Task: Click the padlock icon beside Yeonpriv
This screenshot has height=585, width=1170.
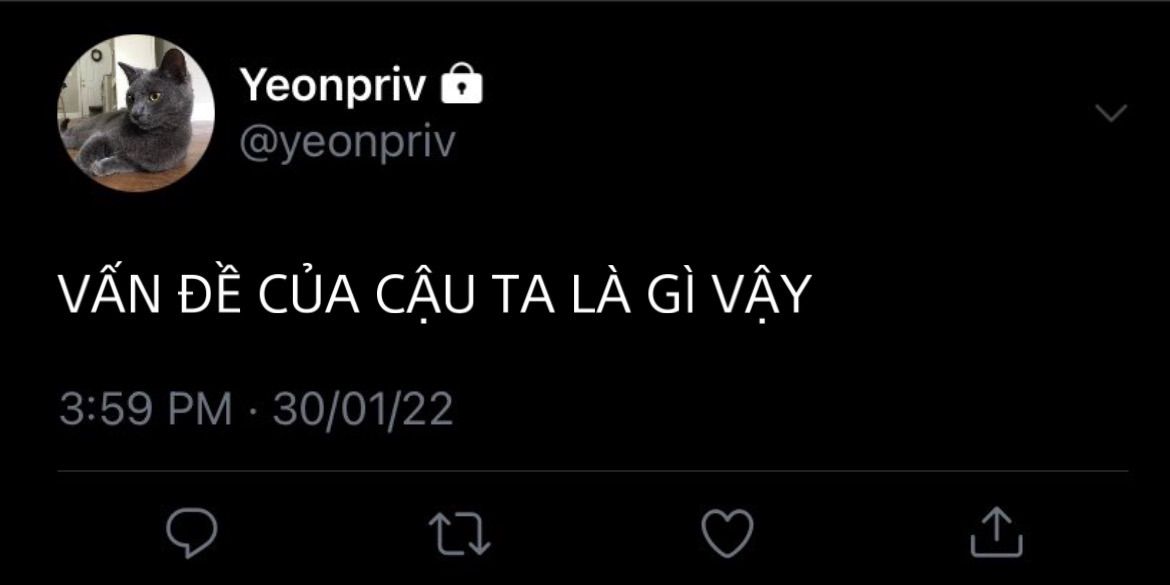Action: pyautogui.click(x=462, y=84)
